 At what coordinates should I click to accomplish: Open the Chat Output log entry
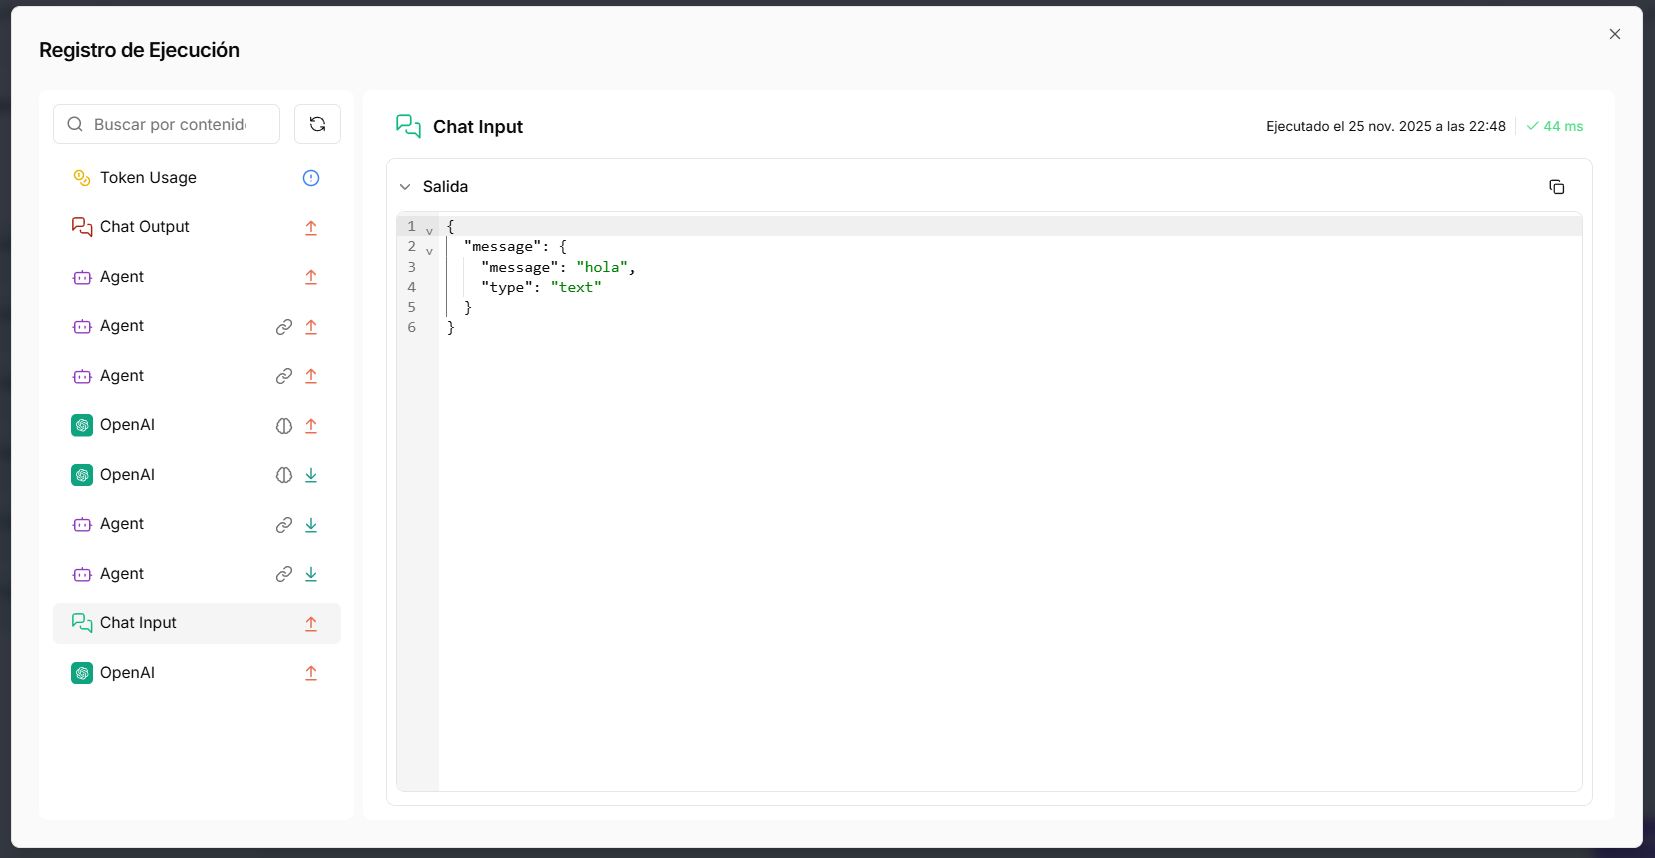click(x=145, y=227)
